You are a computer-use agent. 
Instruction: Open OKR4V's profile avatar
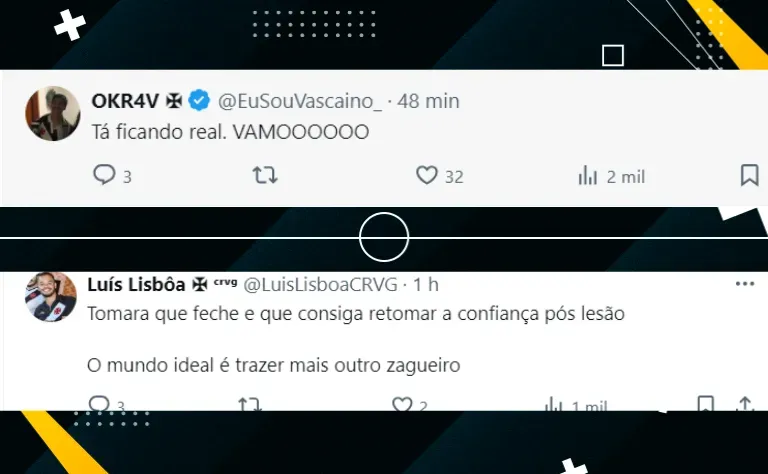[53, 114]
